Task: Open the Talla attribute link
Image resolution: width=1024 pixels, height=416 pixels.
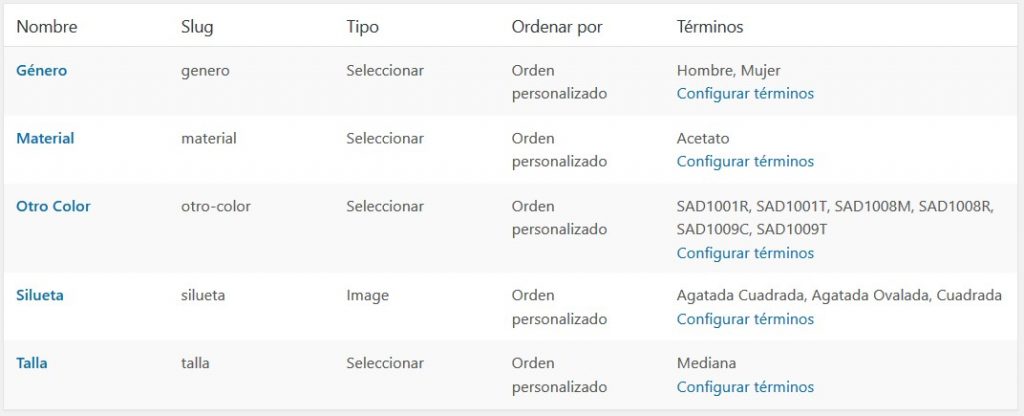Action: tap(32, 363)
